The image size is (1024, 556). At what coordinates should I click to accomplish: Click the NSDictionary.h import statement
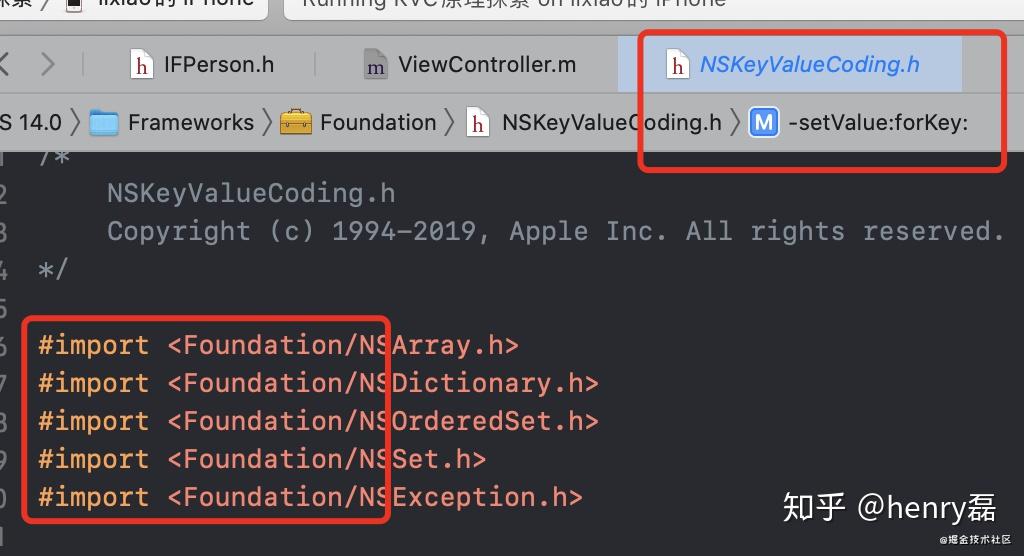tap(318, 383)
